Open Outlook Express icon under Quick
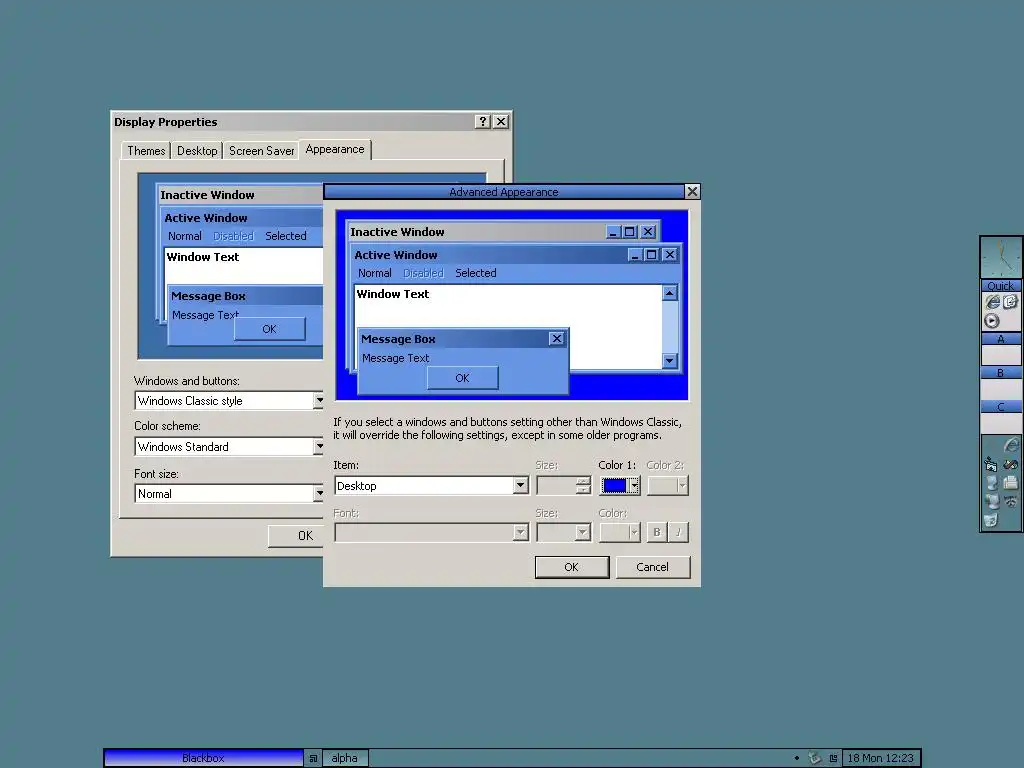This screenshot has width=1024, height=768. [x=1010, y=302]
